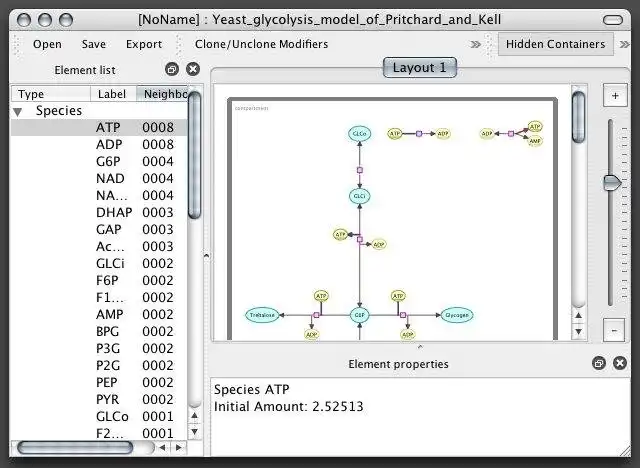Select ATP row in element list
The height and width of the screenshot is (468, 640).
click(99, 128)
